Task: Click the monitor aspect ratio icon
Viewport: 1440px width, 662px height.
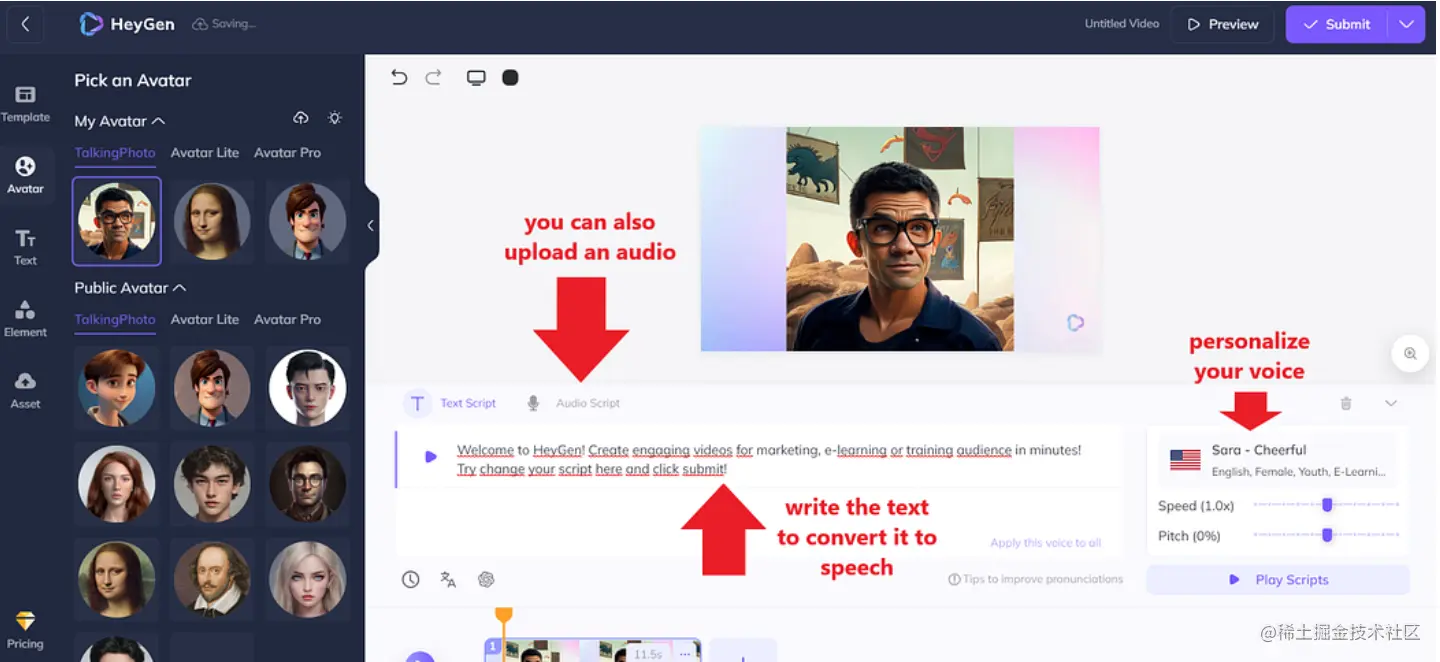Action: [x=476, y=77]
